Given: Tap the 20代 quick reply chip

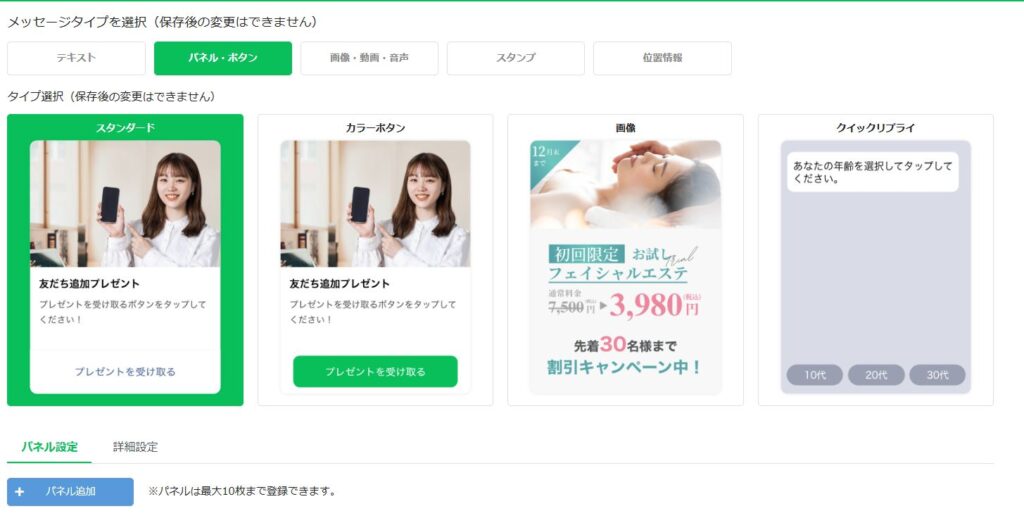Looking at the screenshot, I should pos(876,375).
